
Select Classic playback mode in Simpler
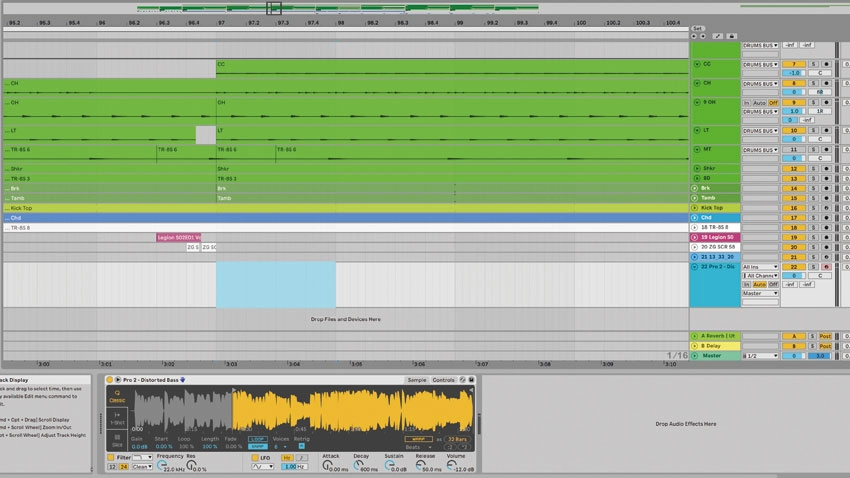(117, 396)
